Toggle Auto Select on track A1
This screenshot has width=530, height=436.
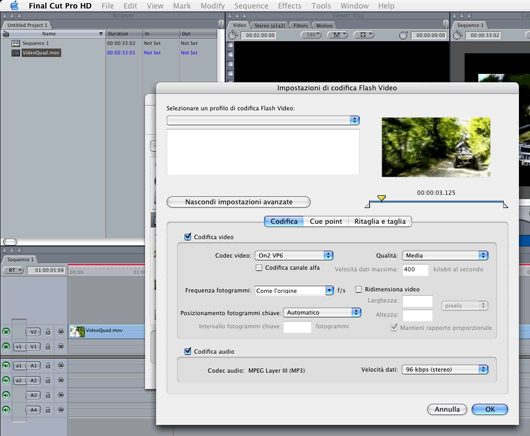click(61, 366)
